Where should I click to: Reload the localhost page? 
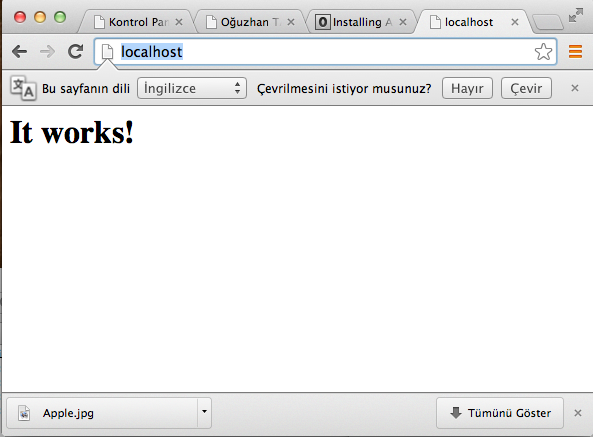point(75,51)
